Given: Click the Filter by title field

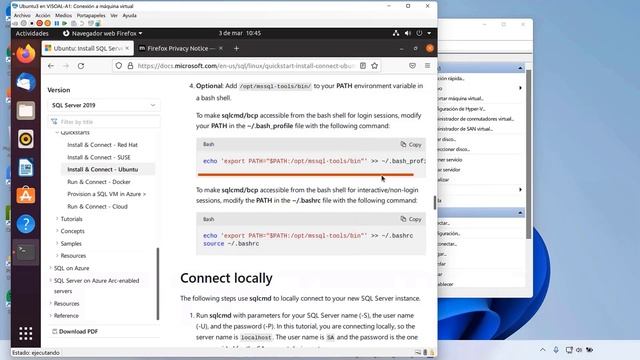Looking at the screenshot, I should pyautogui.click(x=104, y=122).
